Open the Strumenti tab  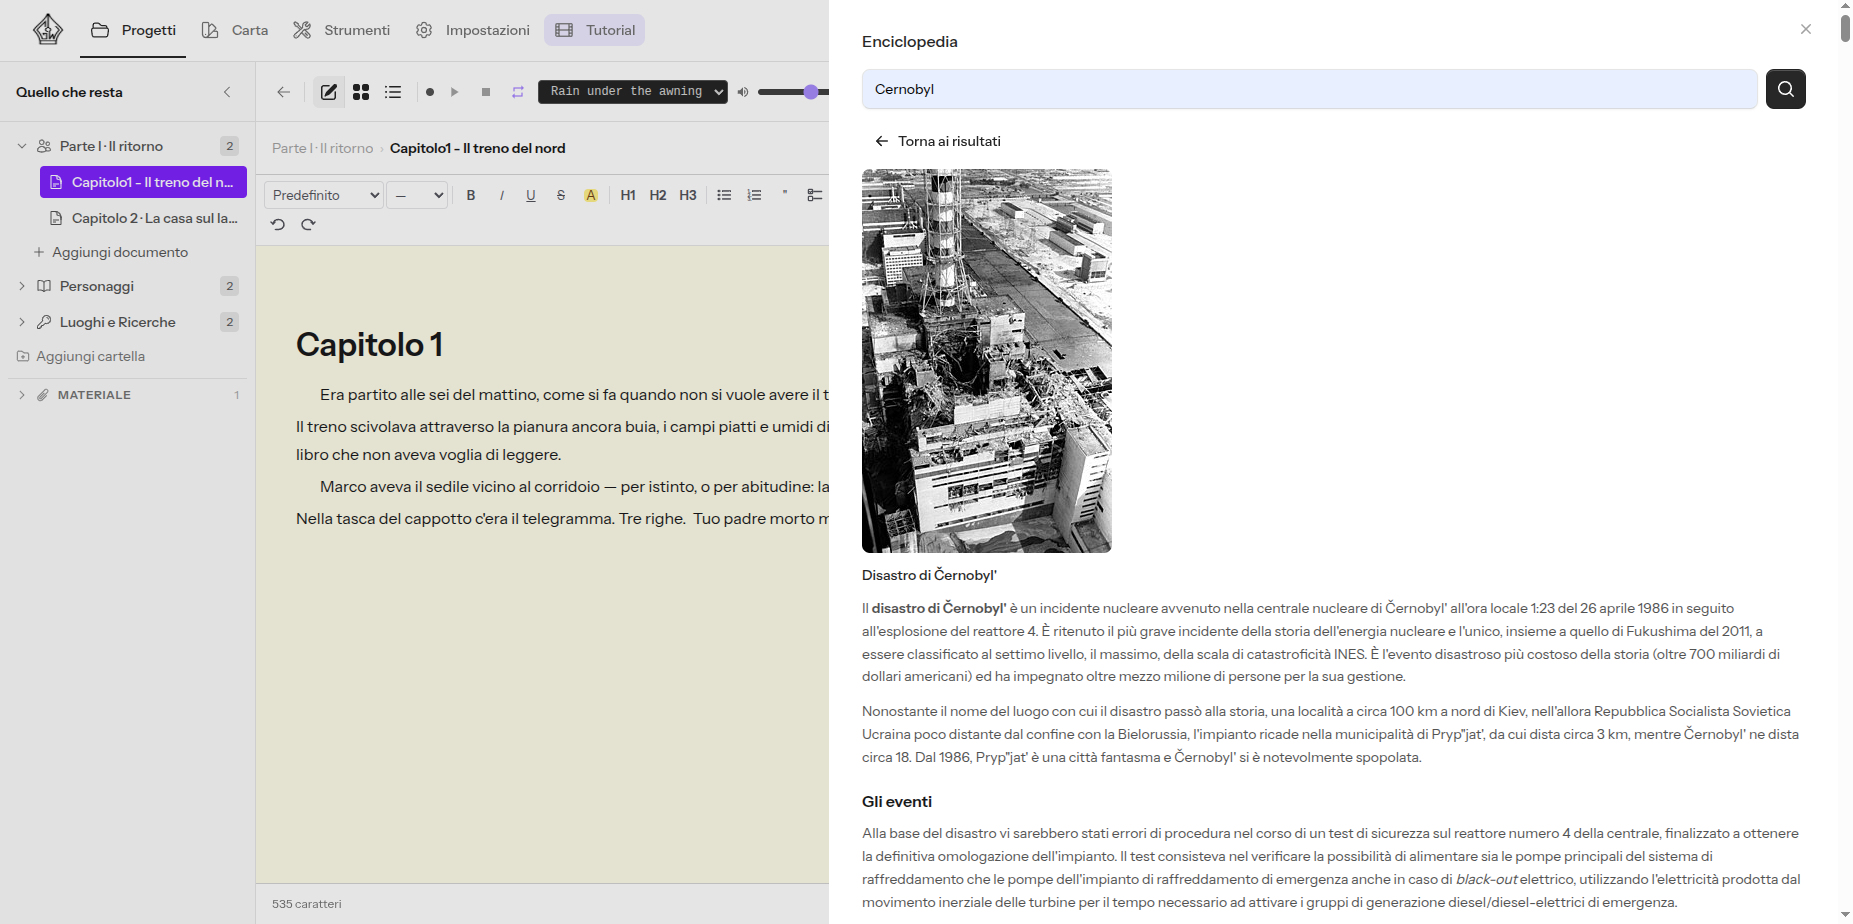point(341,30)
